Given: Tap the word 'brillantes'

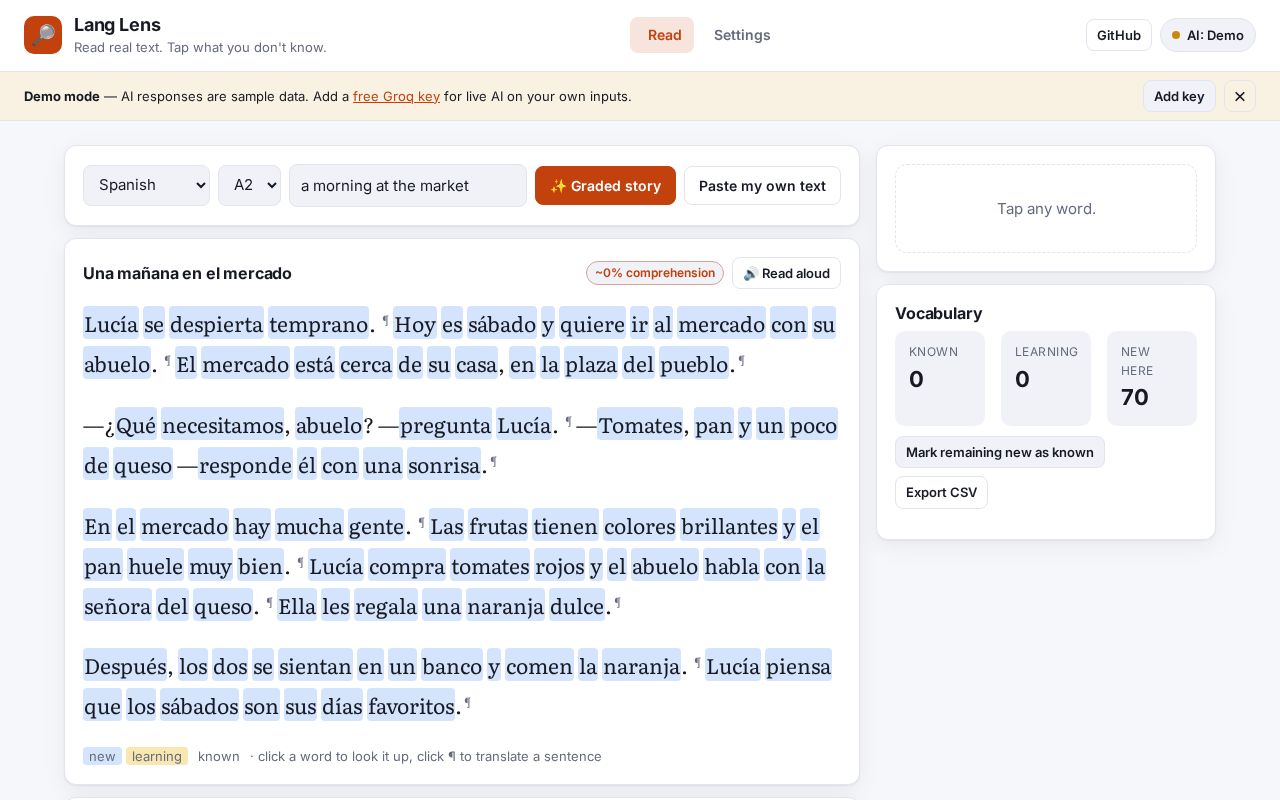Looking at the screenshot, I should (x=729, y=526).
